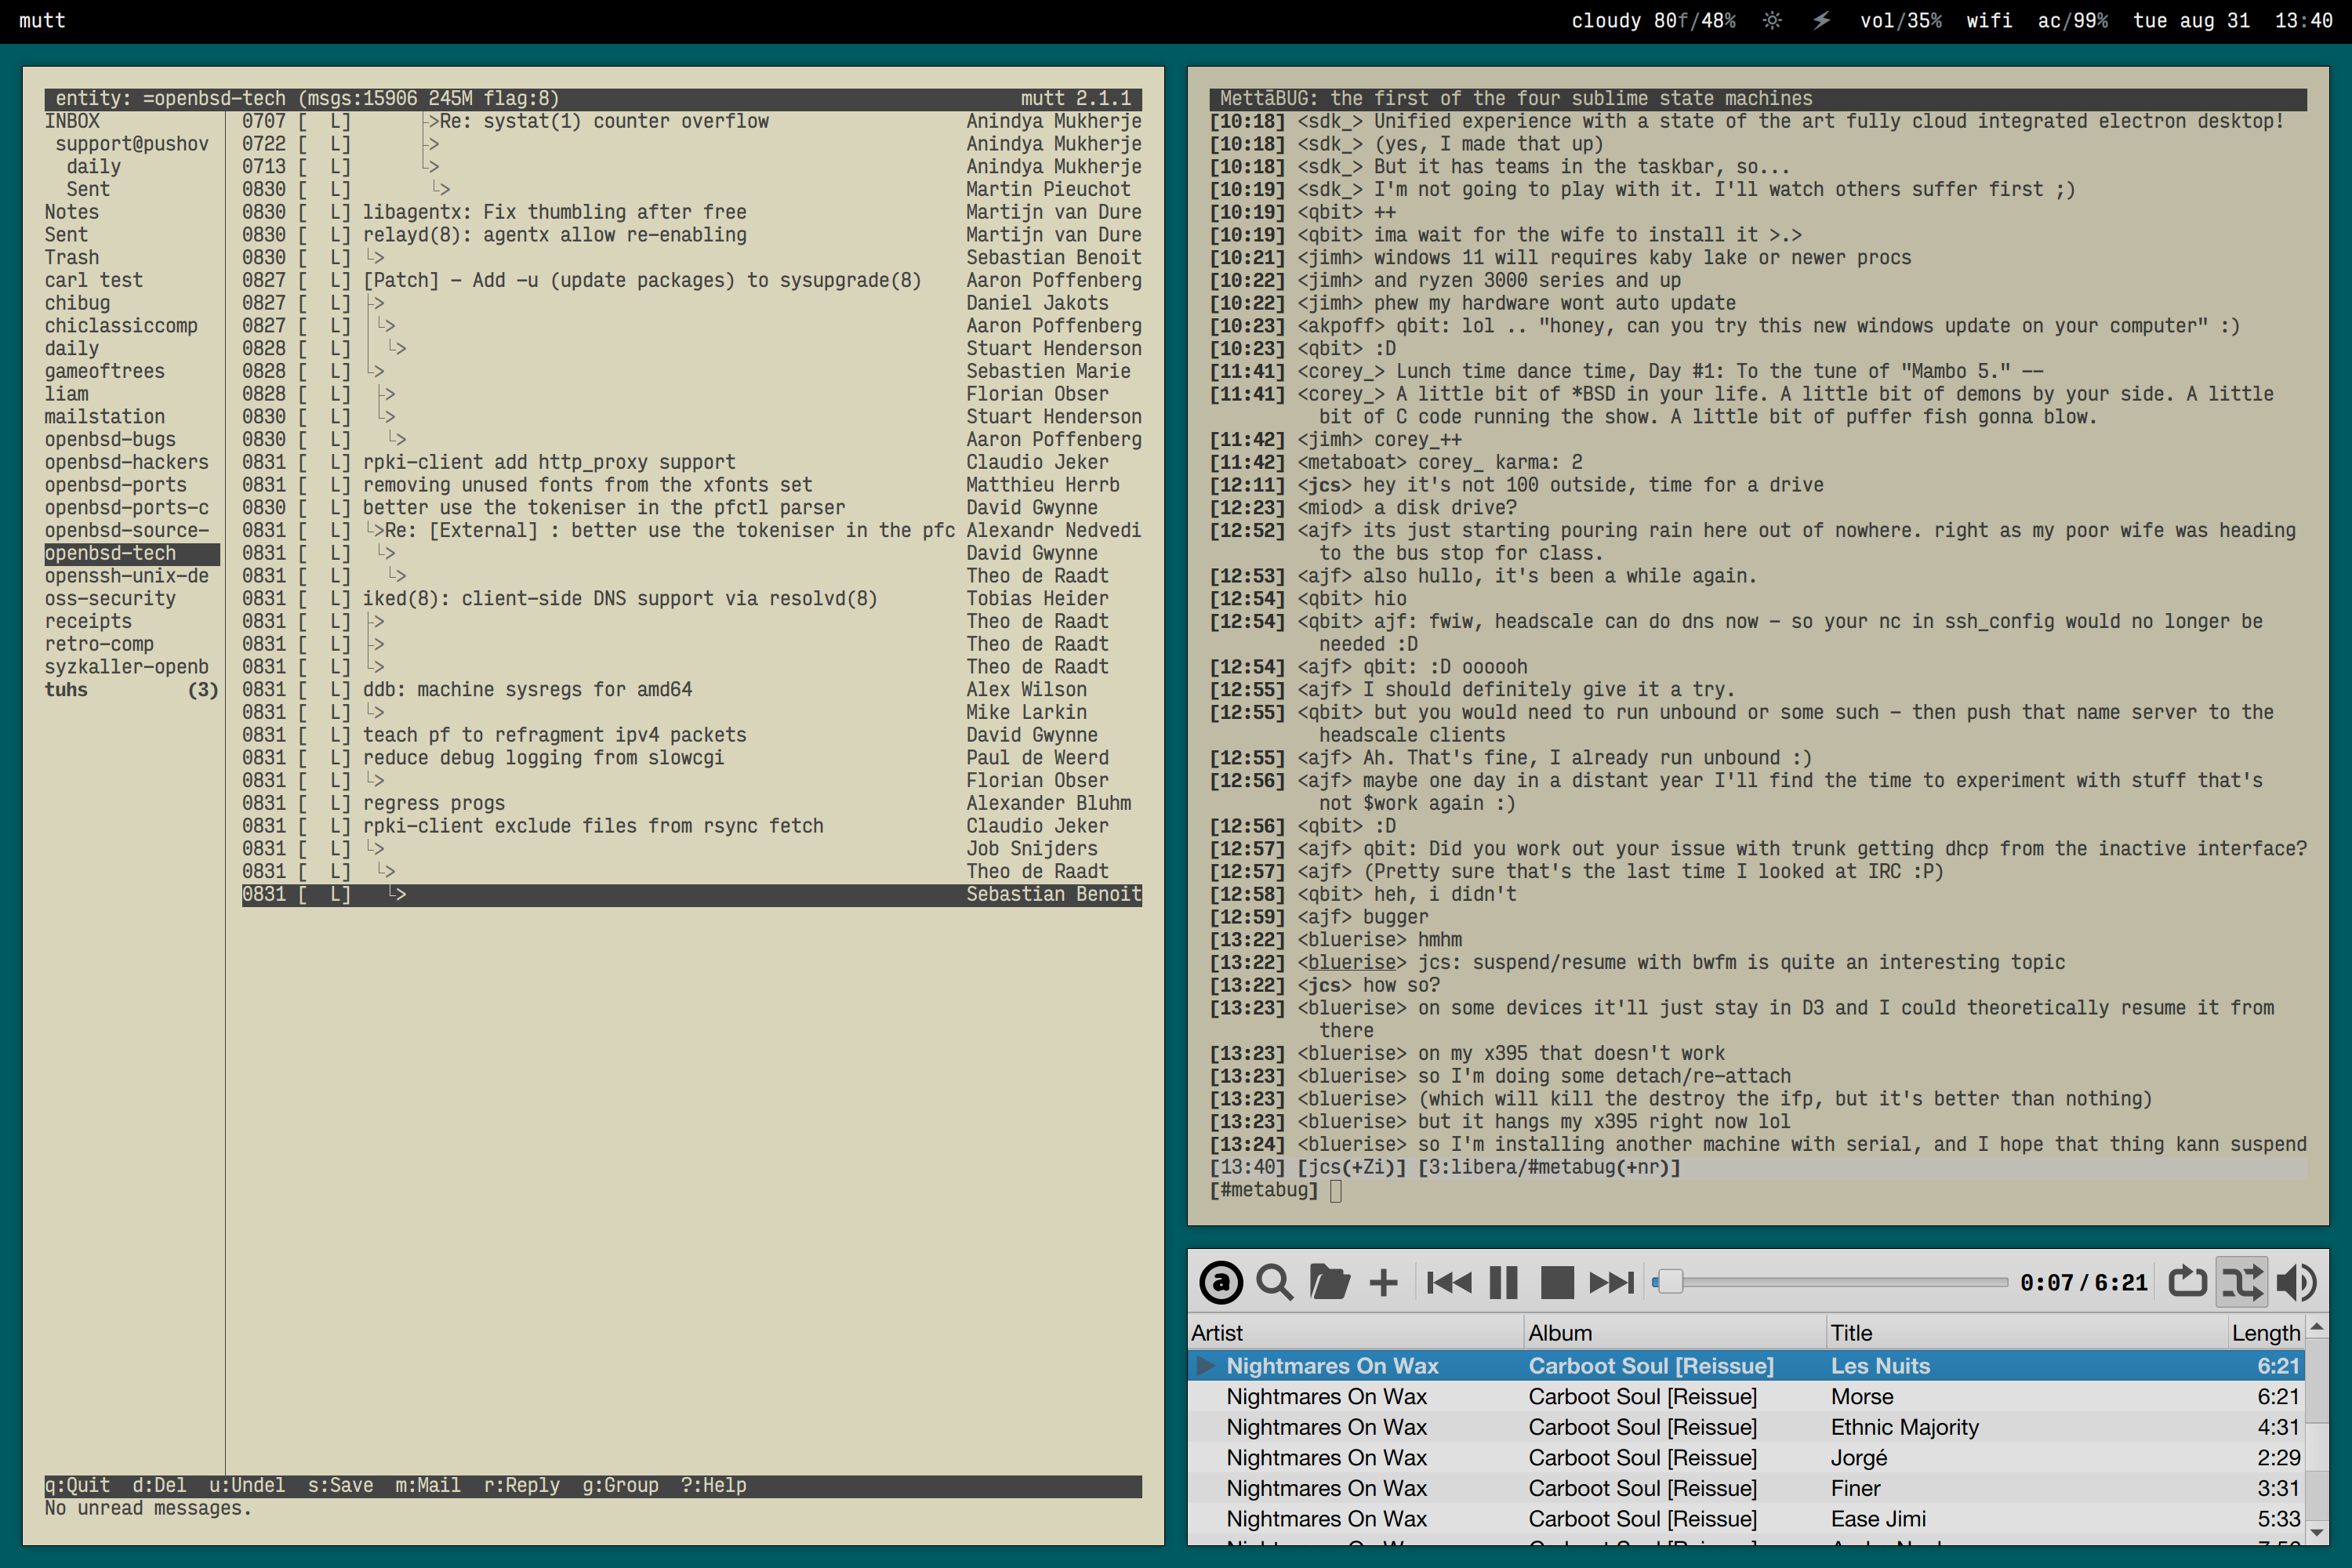Disable shuffle mode
Screen dimensions: 2352x1568
[x=2241, y=1282]
